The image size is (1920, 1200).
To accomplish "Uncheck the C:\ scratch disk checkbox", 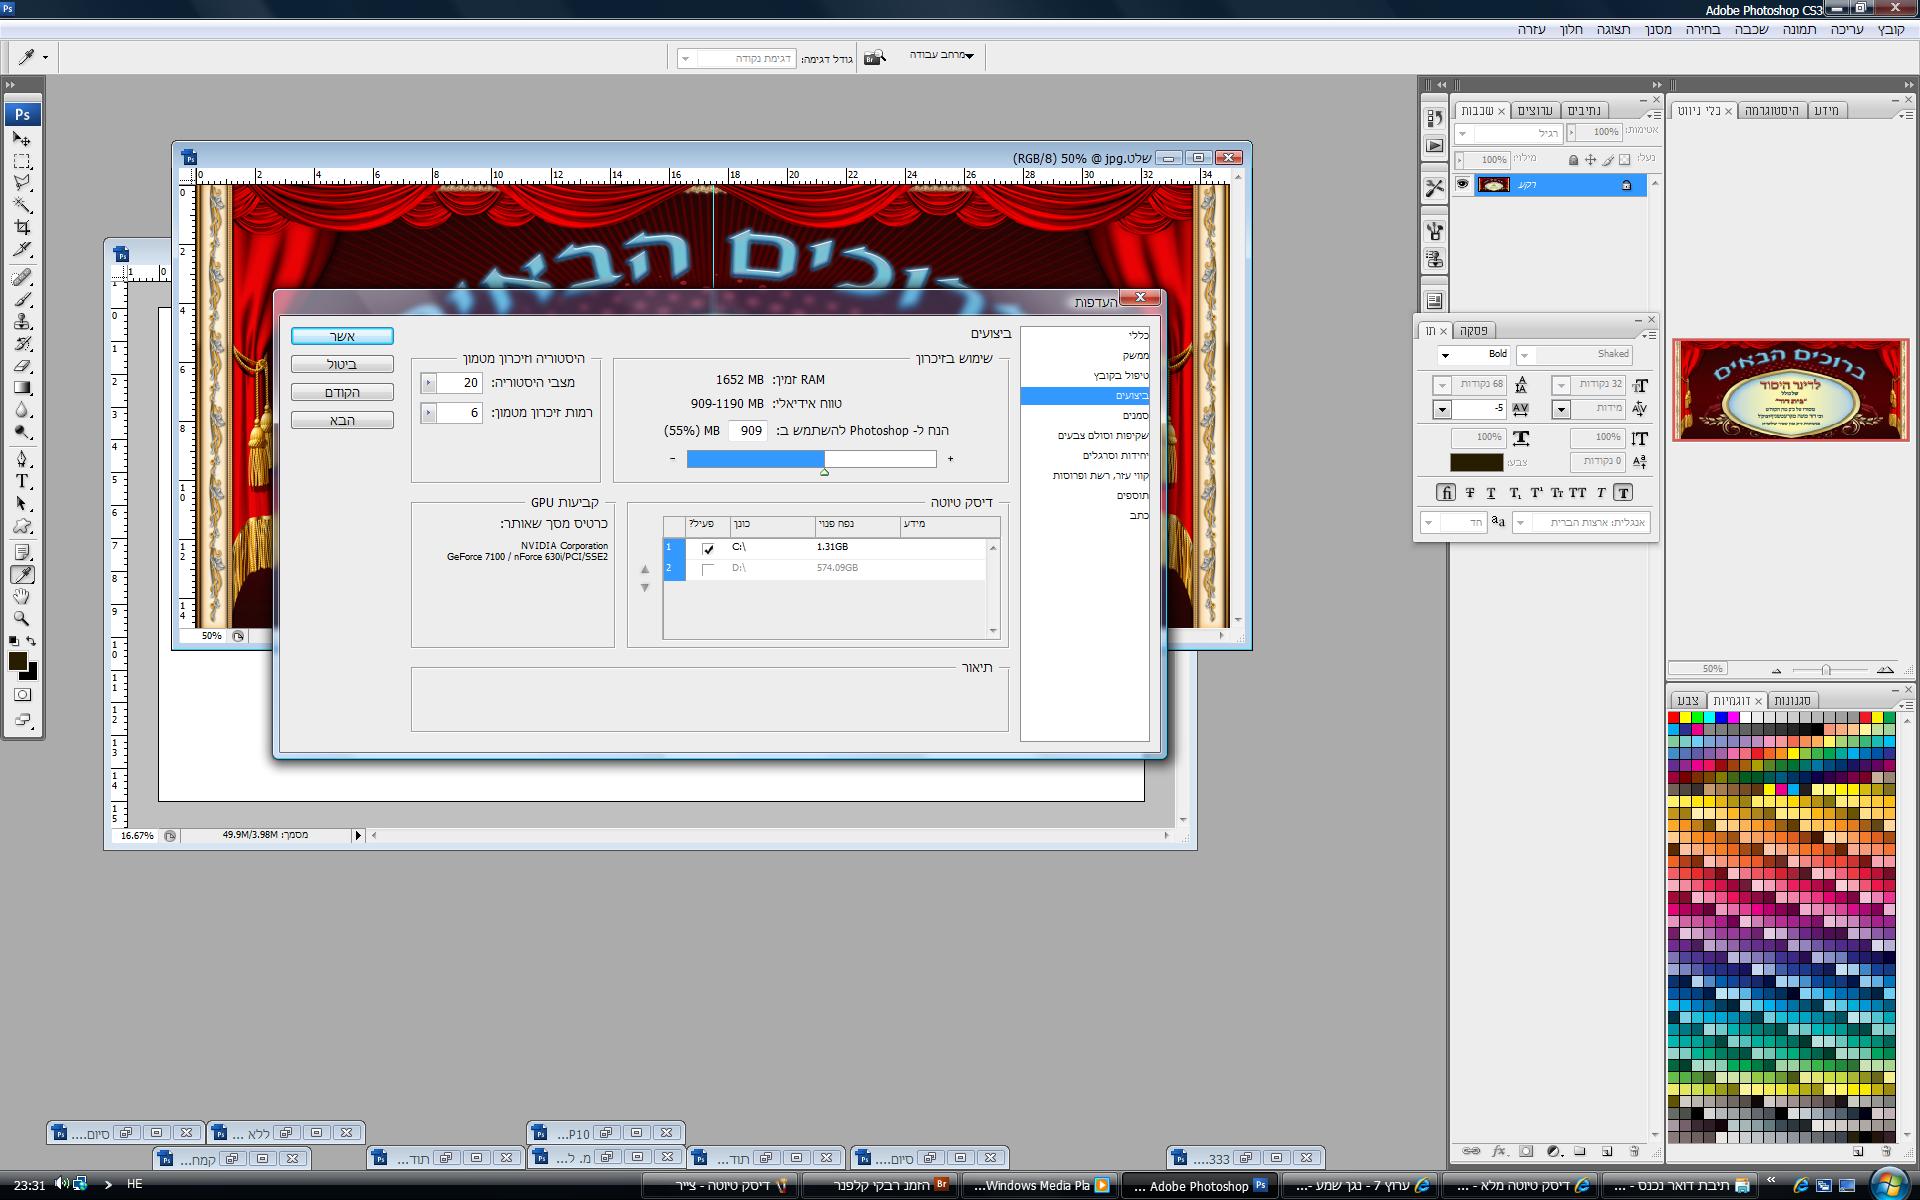I will pyautogui.click(x=708, y=548).
